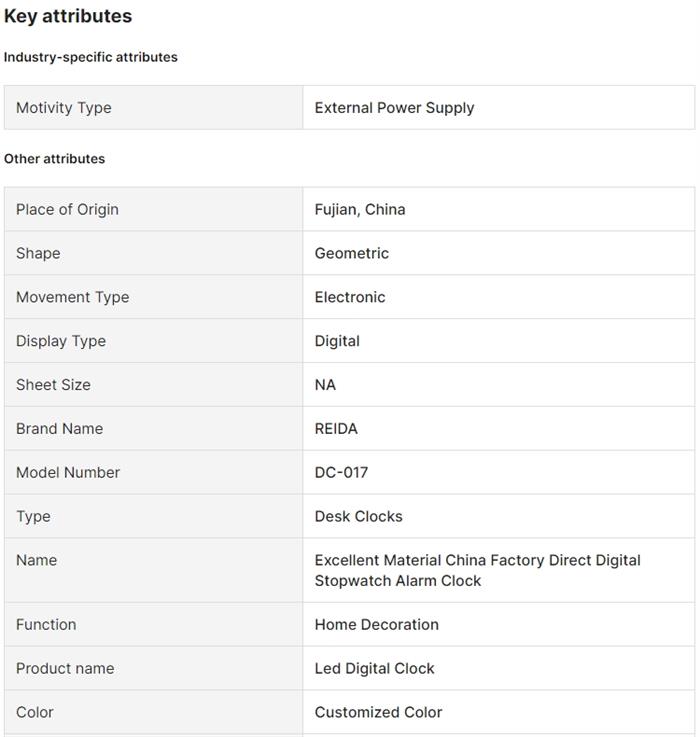Viewport: 700px width, 737px height.
Task: Click the Customized Color value
Action: click(378, 713)
